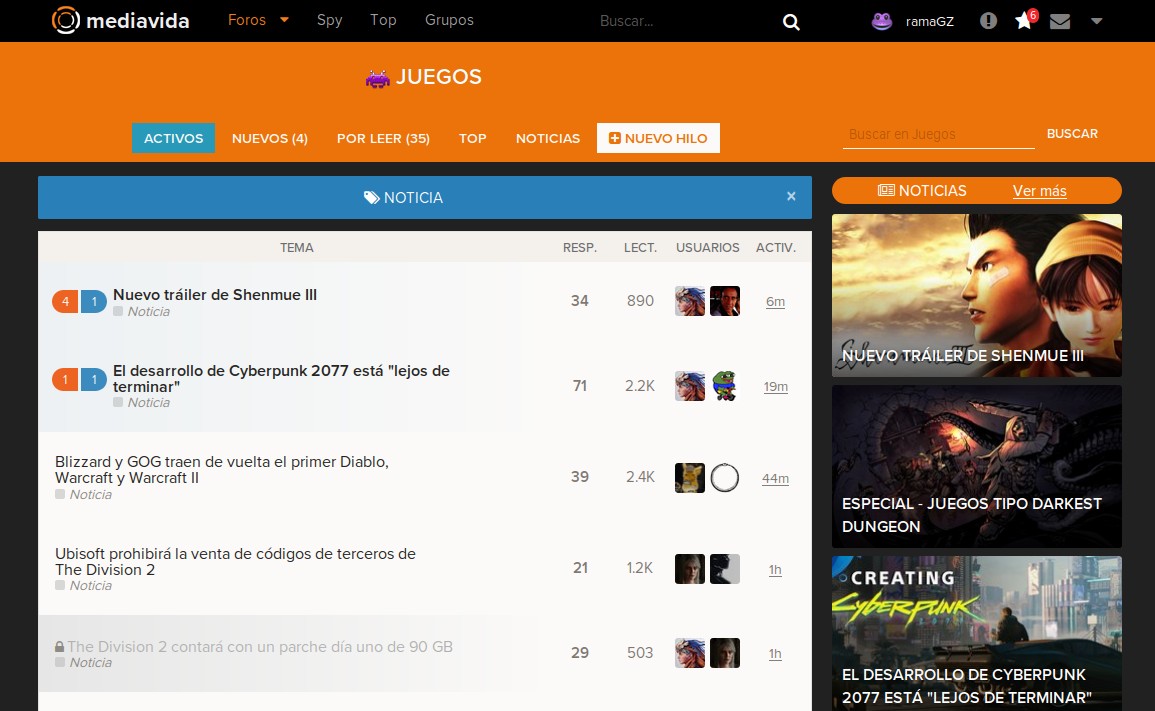Open first user avatar in Shenmue row

pyautogui.click(x=689, y=301)
